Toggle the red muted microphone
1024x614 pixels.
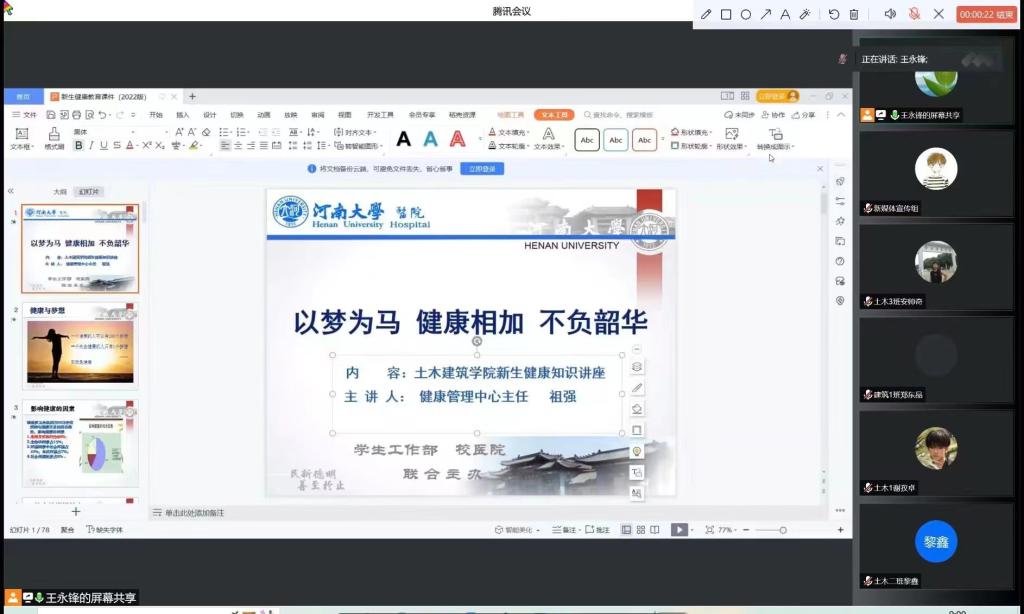coord(914,14)
